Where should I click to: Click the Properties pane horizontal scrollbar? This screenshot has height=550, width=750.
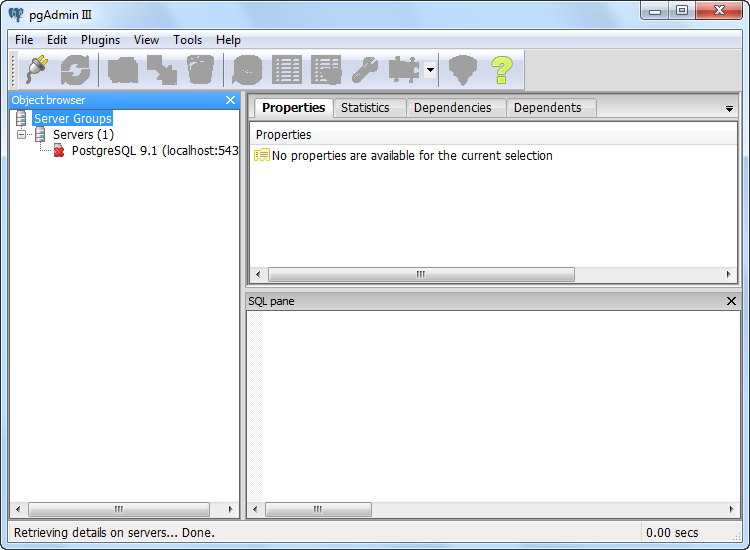click(x=421, y=274)
